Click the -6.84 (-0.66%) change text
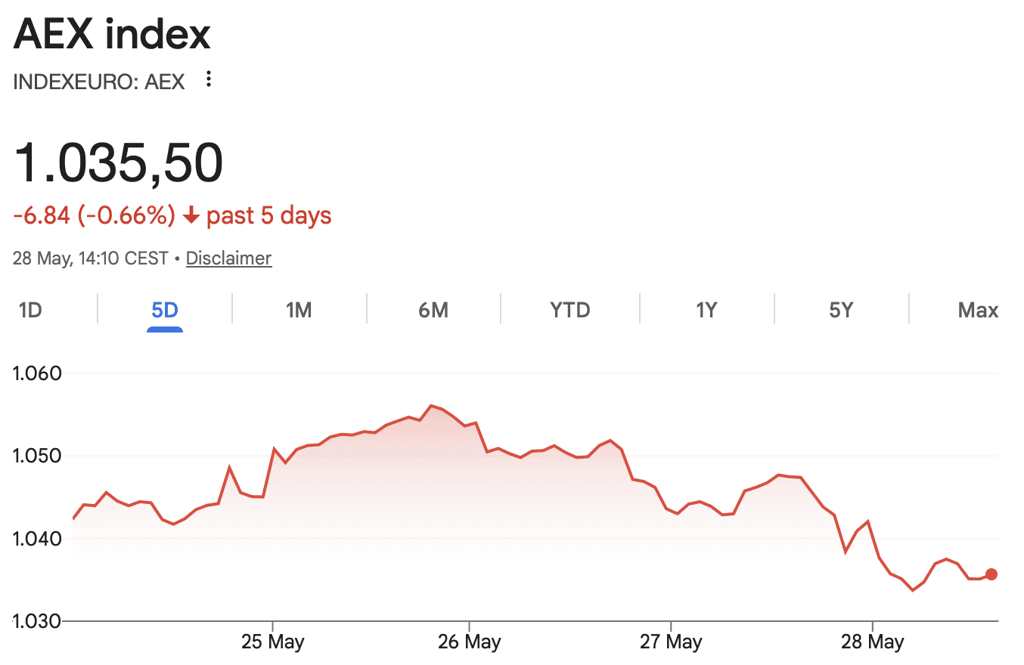This screenshot has width=1024, height=665. (x=94, y=215)
